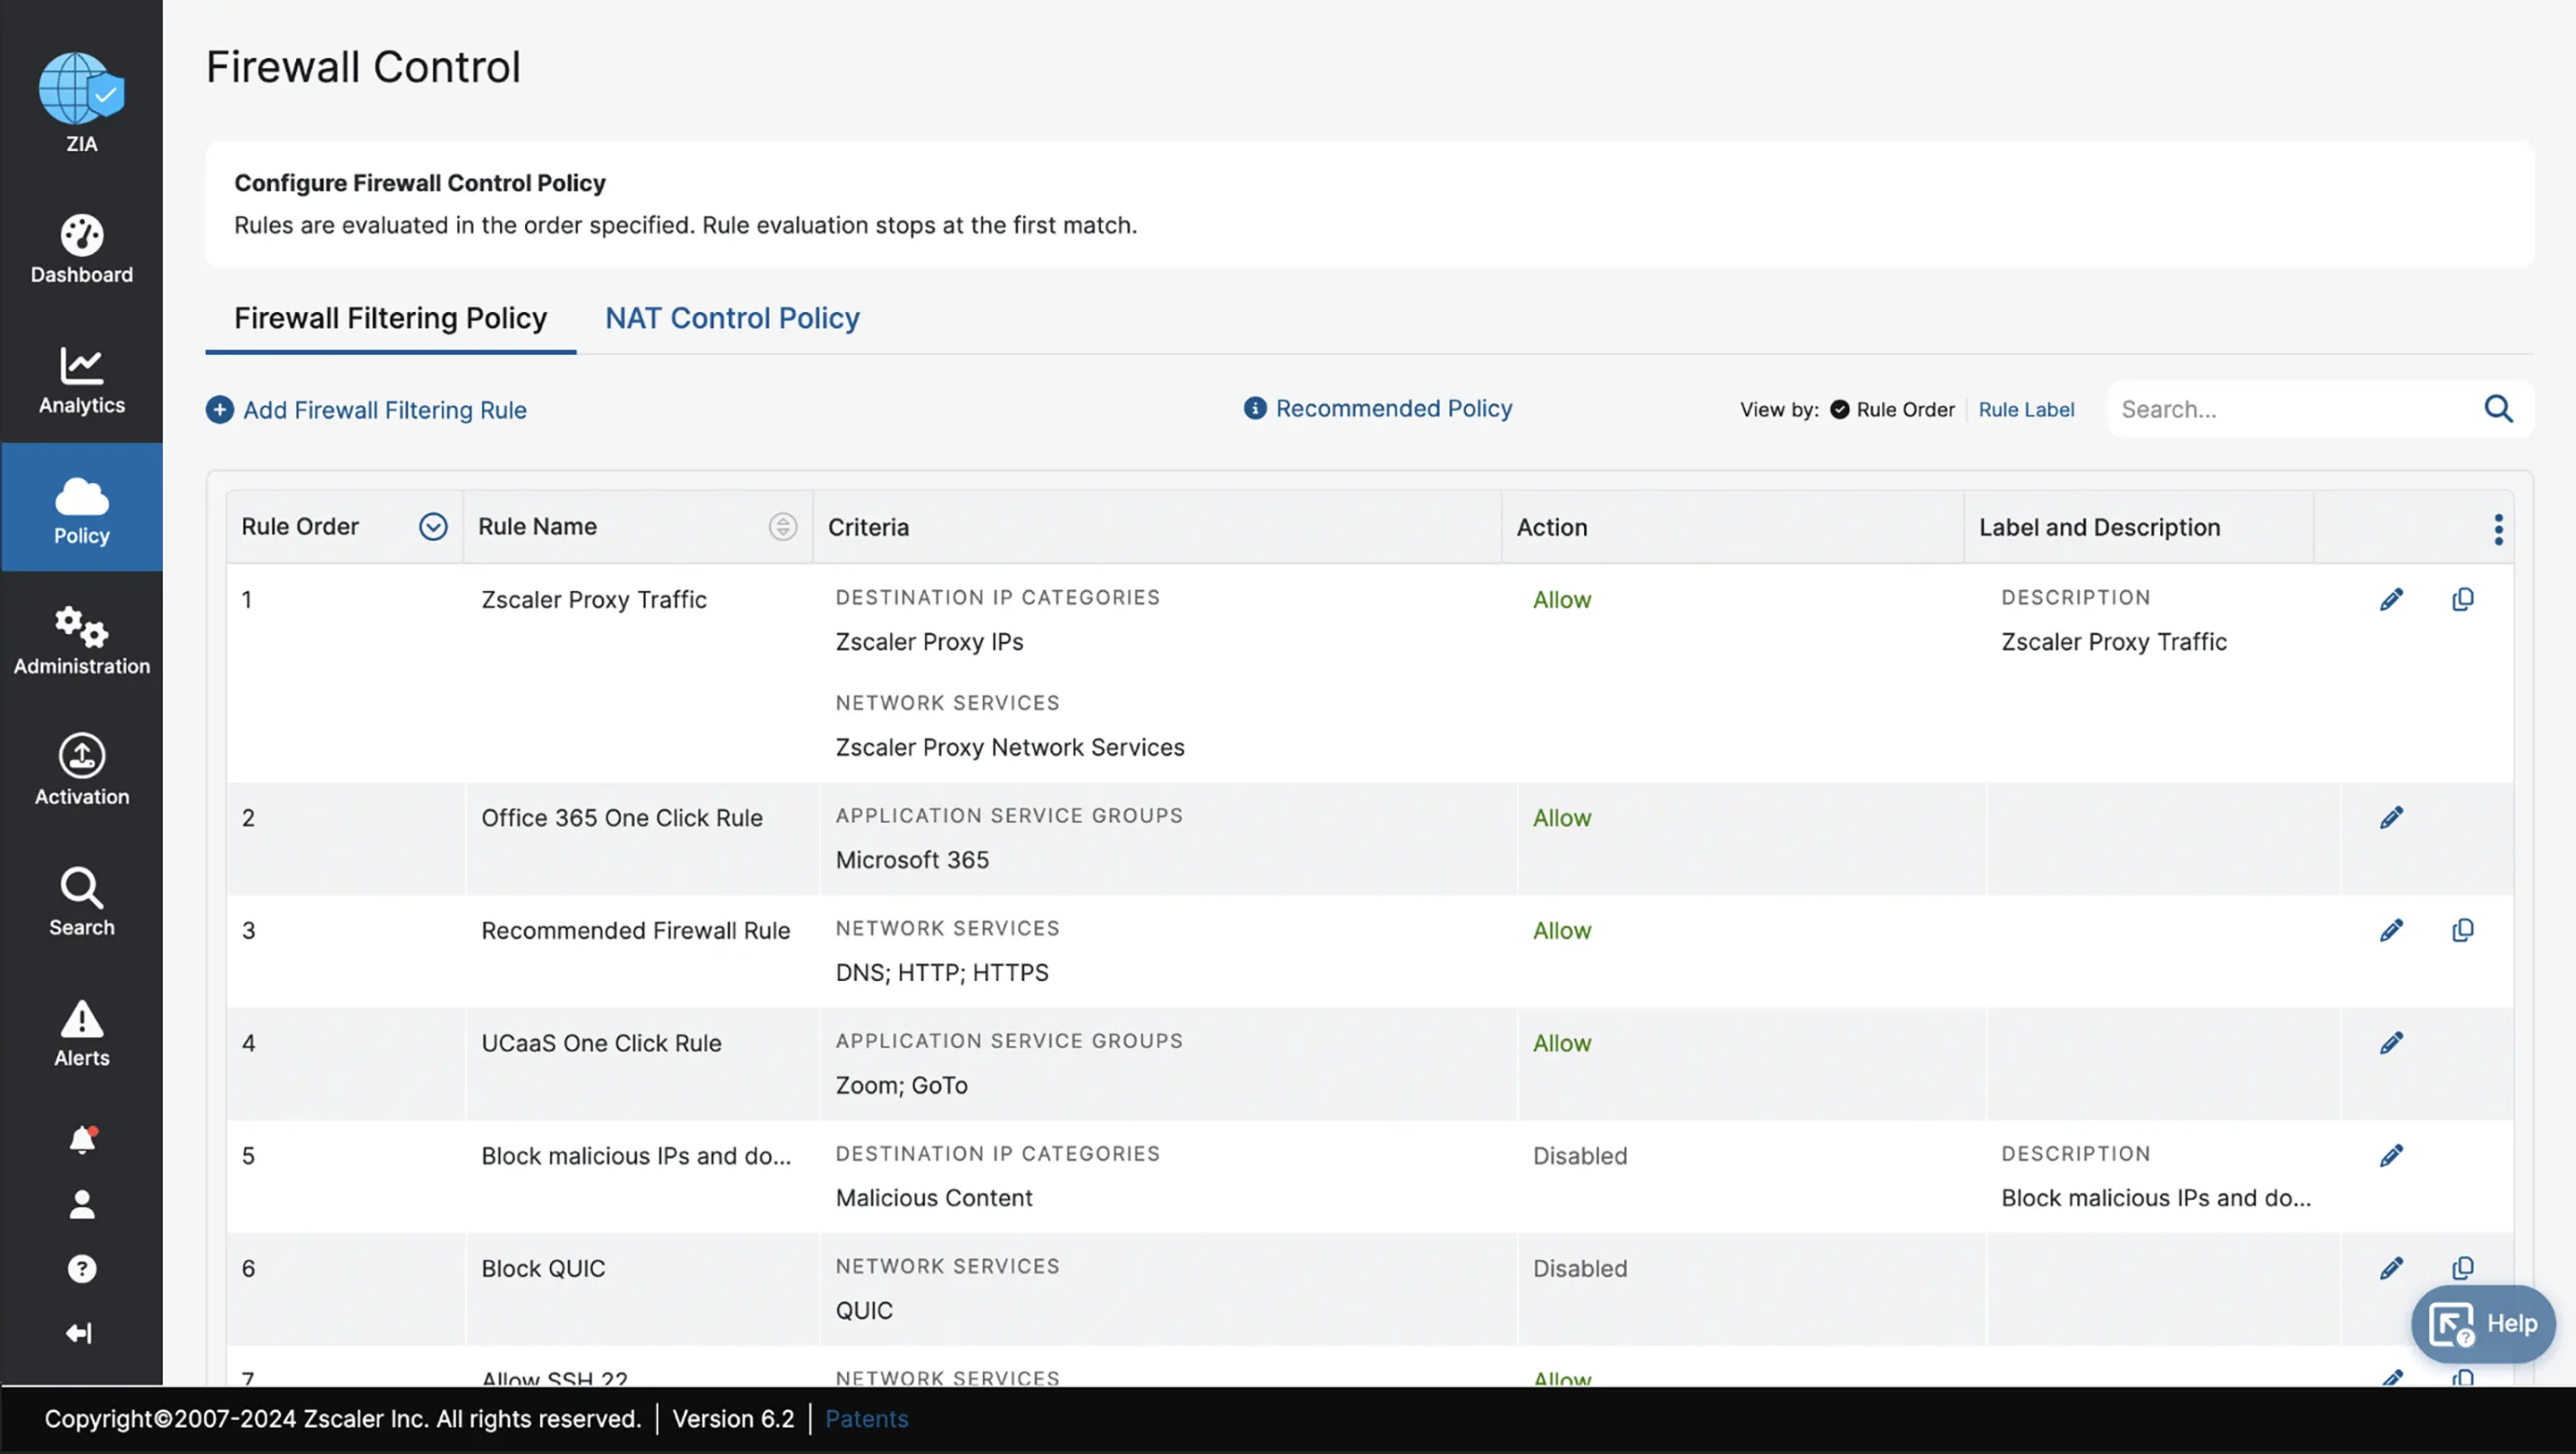
Task: Switch view to Rule Label
Action: [2025, 409]
